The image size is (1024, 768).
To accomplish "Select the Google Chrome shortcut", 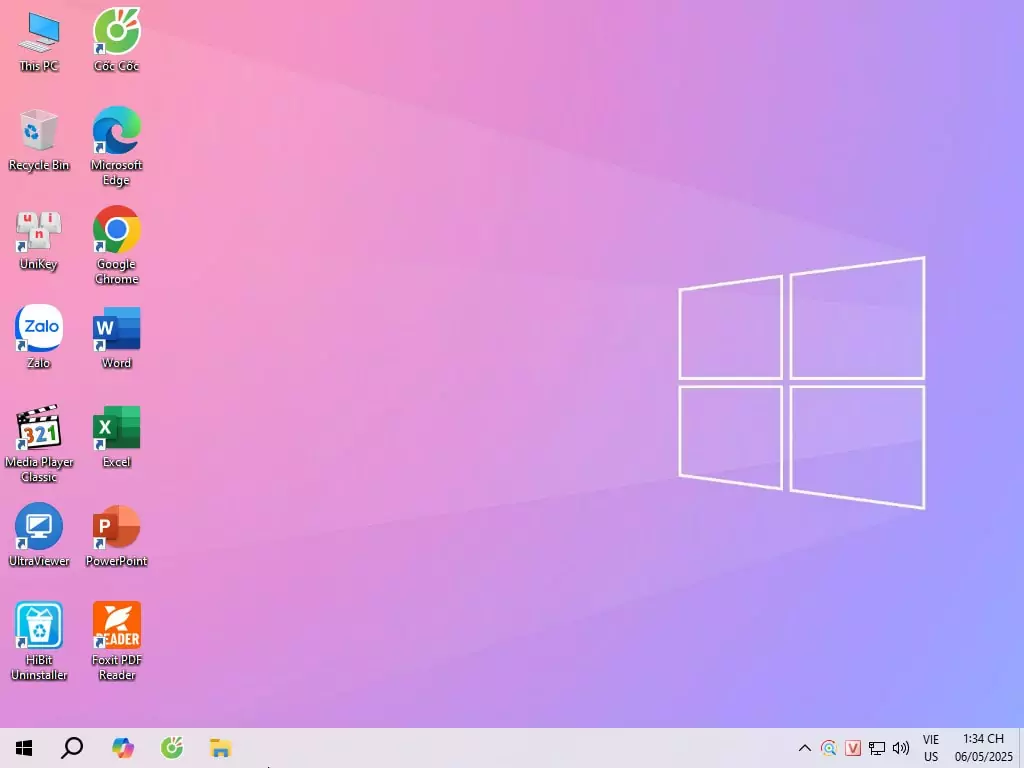I will coord(116,246).
